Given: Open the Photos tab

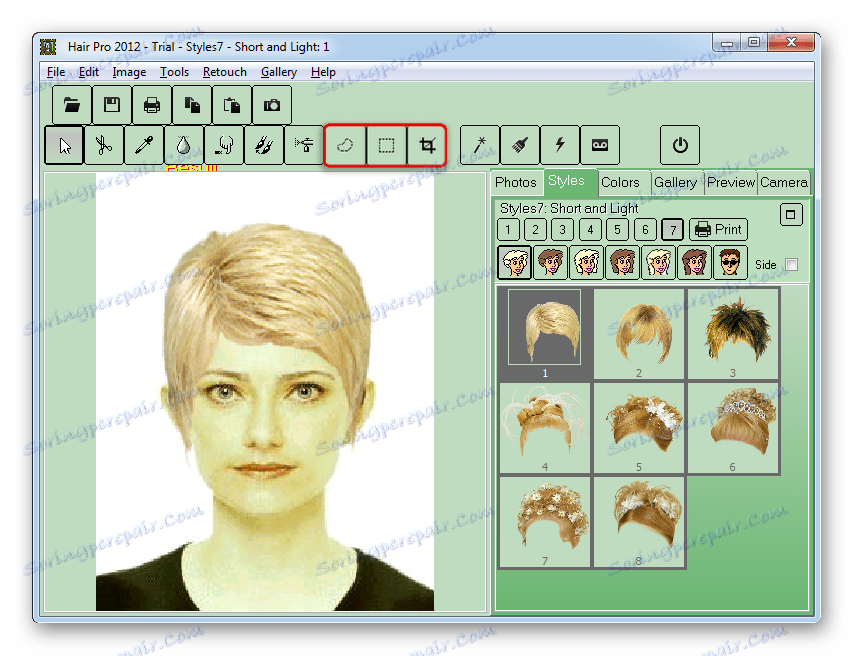Looking at the screenshot, I should tap(516, 182).
